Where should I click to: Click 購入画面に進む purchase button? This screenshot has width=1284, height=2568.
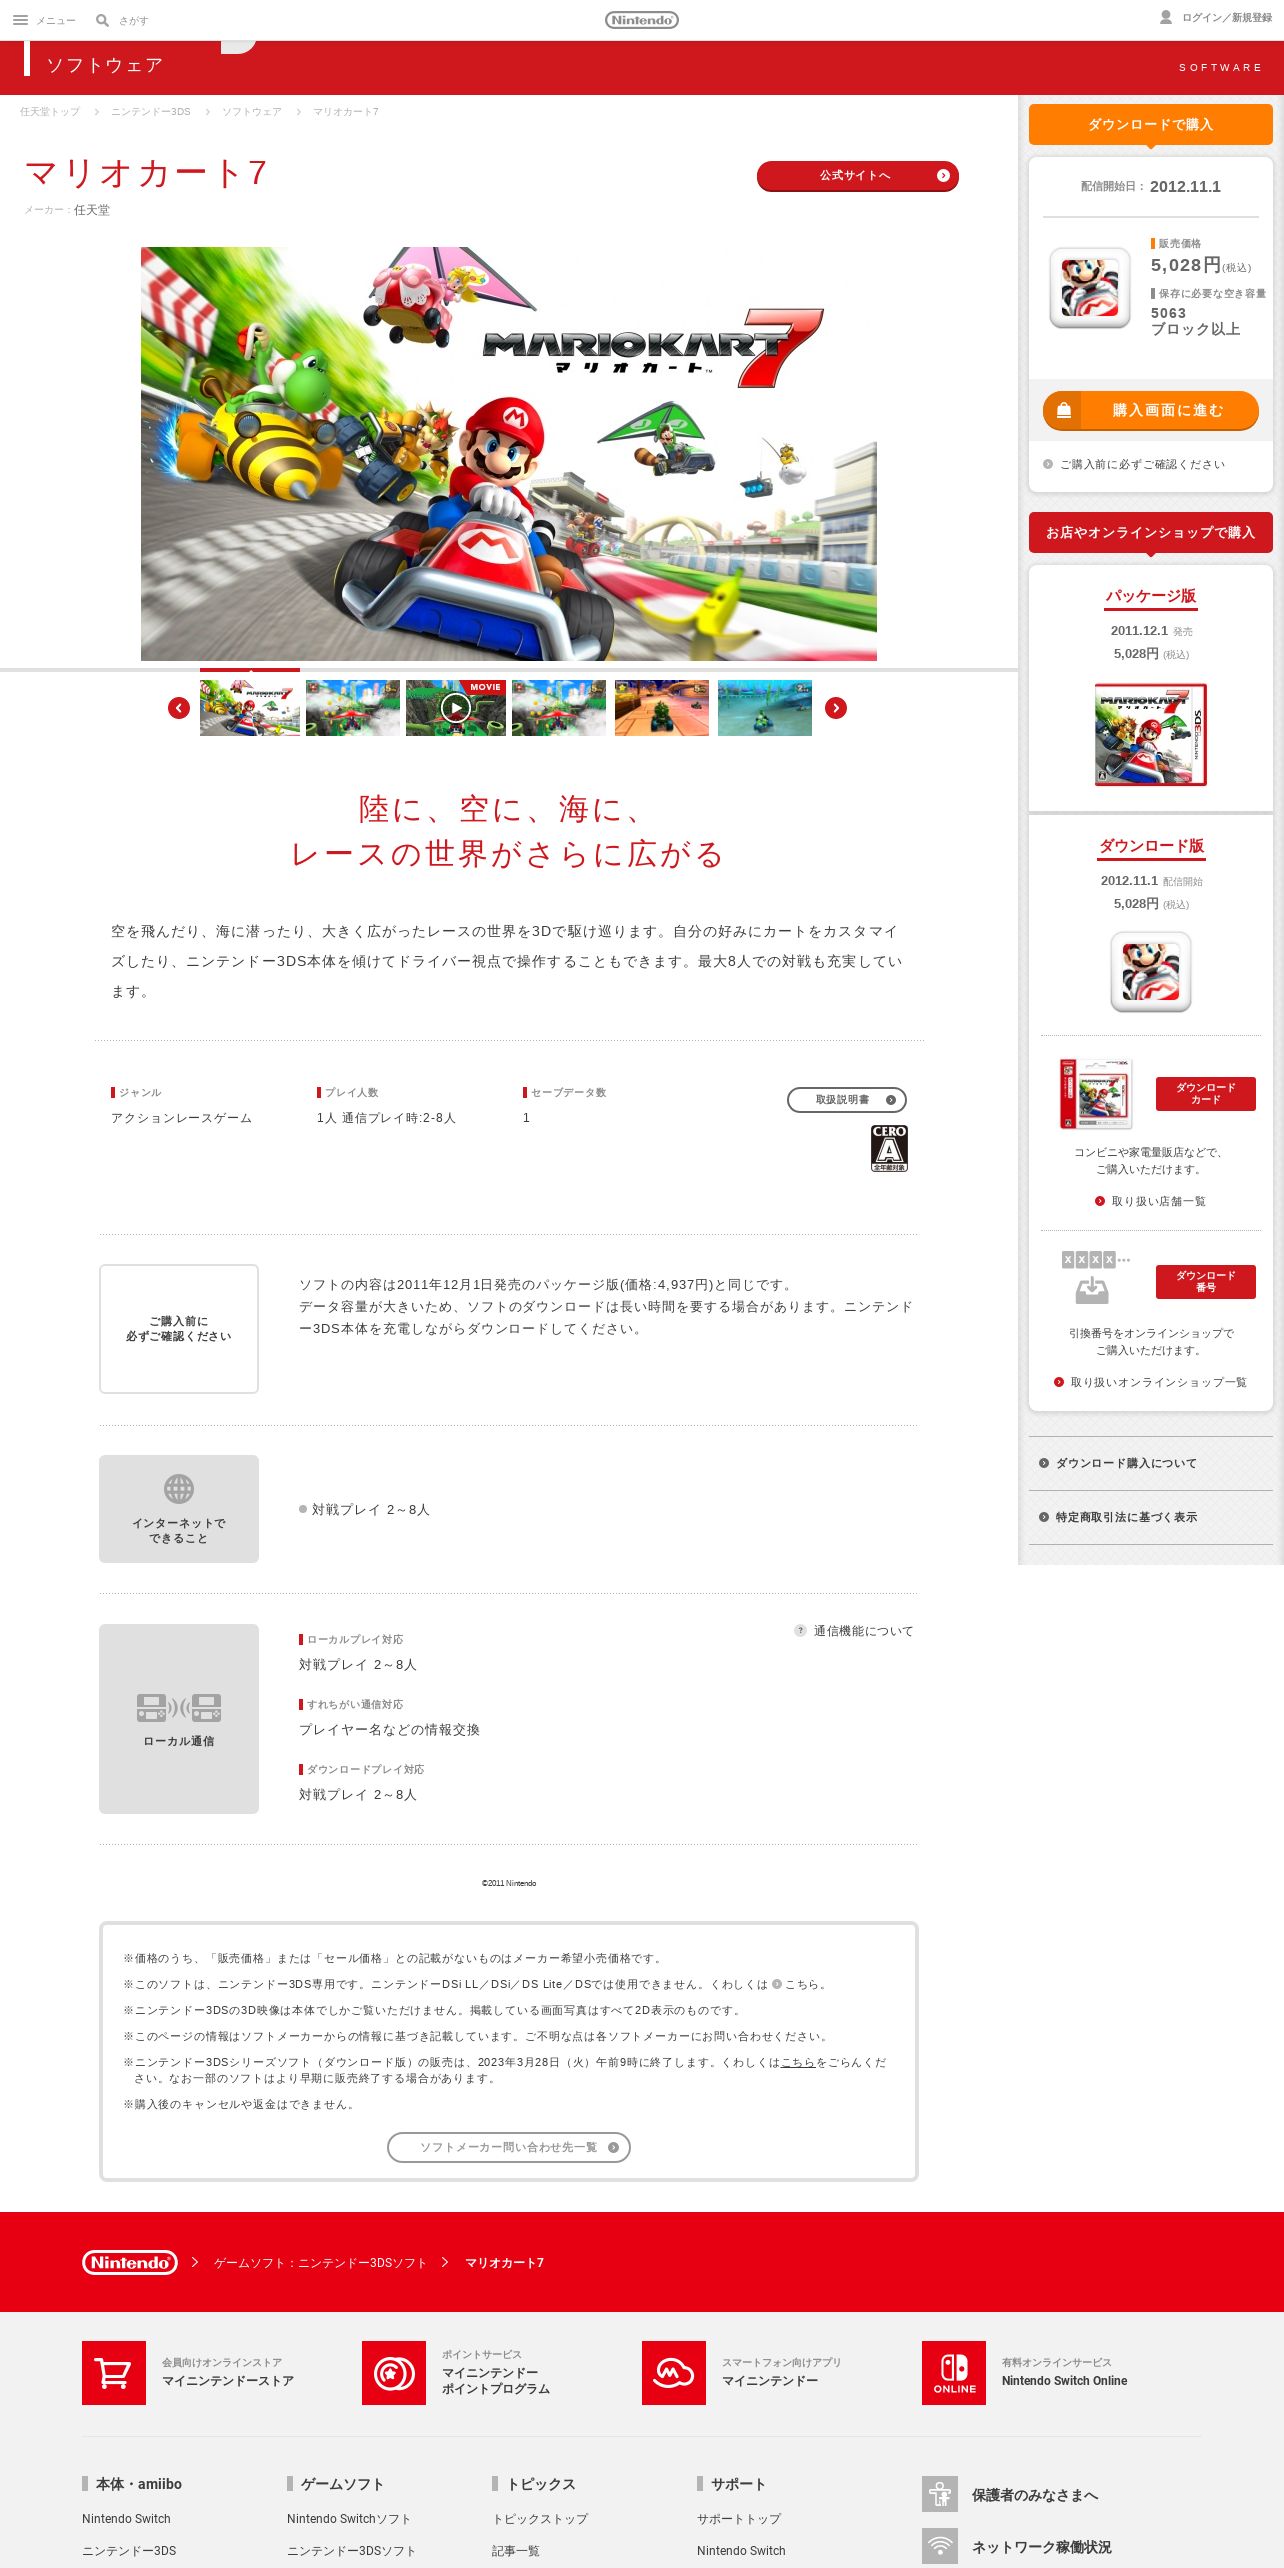1151,410
